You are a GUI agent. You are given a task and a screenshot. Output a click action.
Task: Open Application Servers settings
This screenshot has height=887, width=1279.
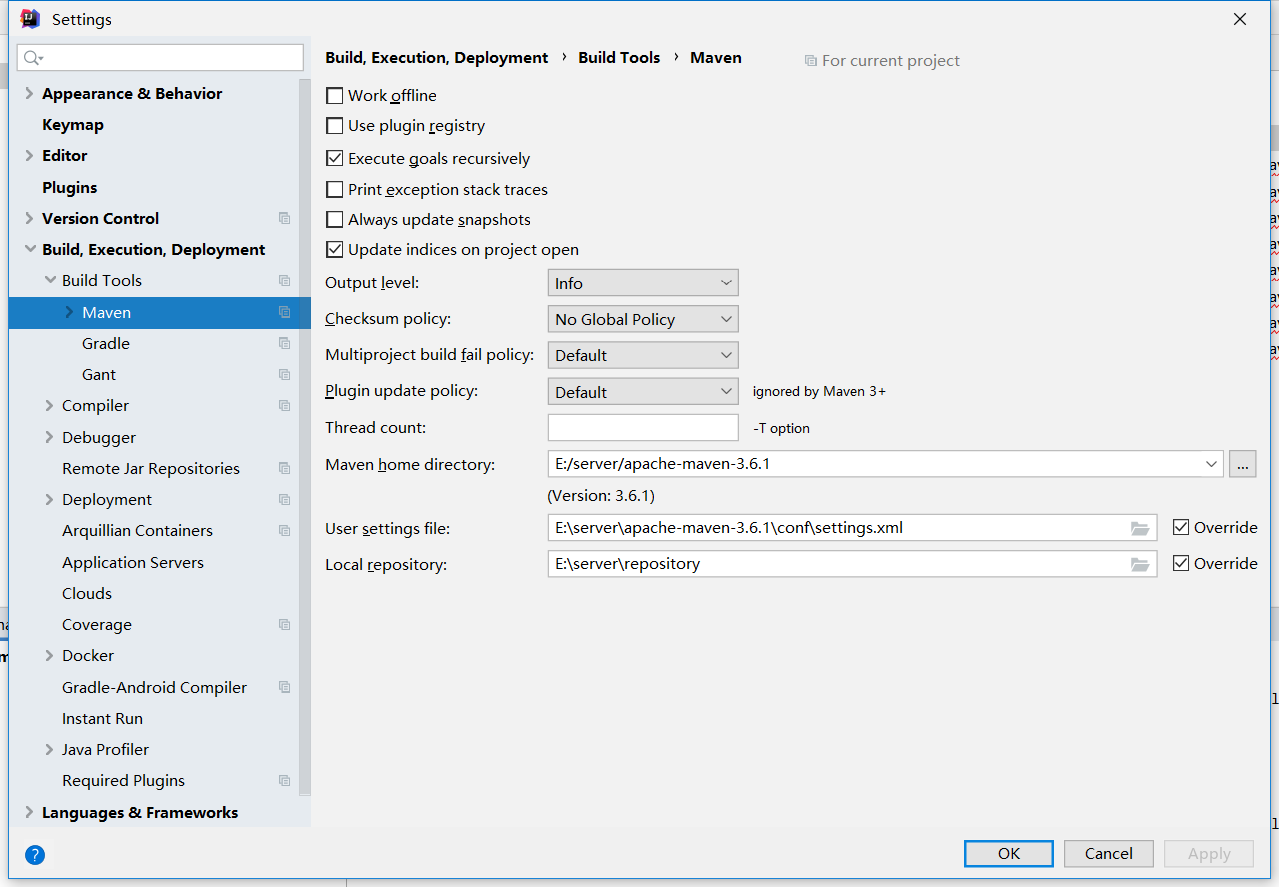133,562
